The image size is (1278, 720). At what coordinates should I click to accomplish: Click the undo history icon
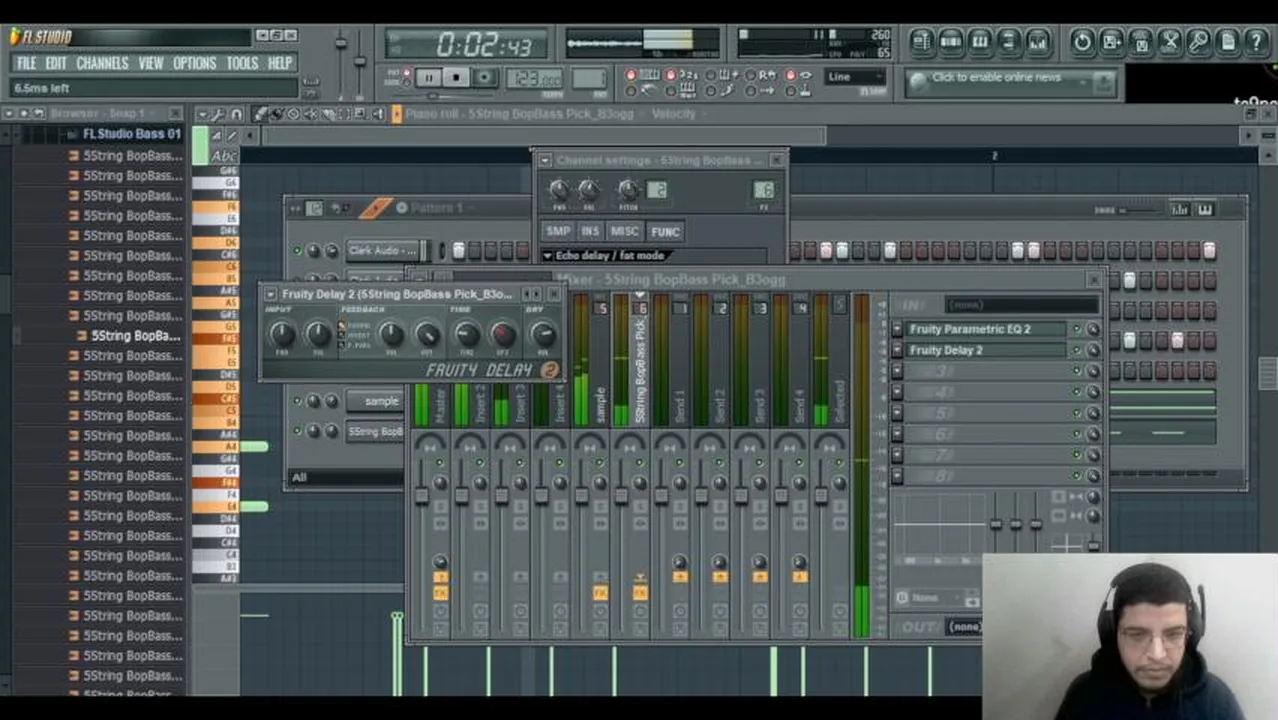[1083, 42]
